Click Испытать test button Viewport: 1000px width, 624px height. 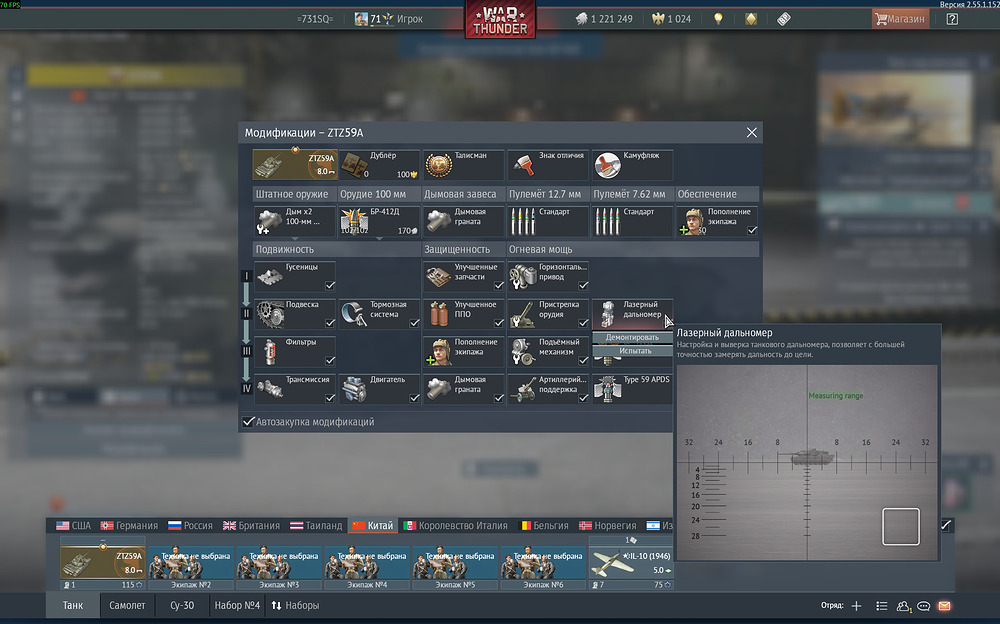pos(632,351)
